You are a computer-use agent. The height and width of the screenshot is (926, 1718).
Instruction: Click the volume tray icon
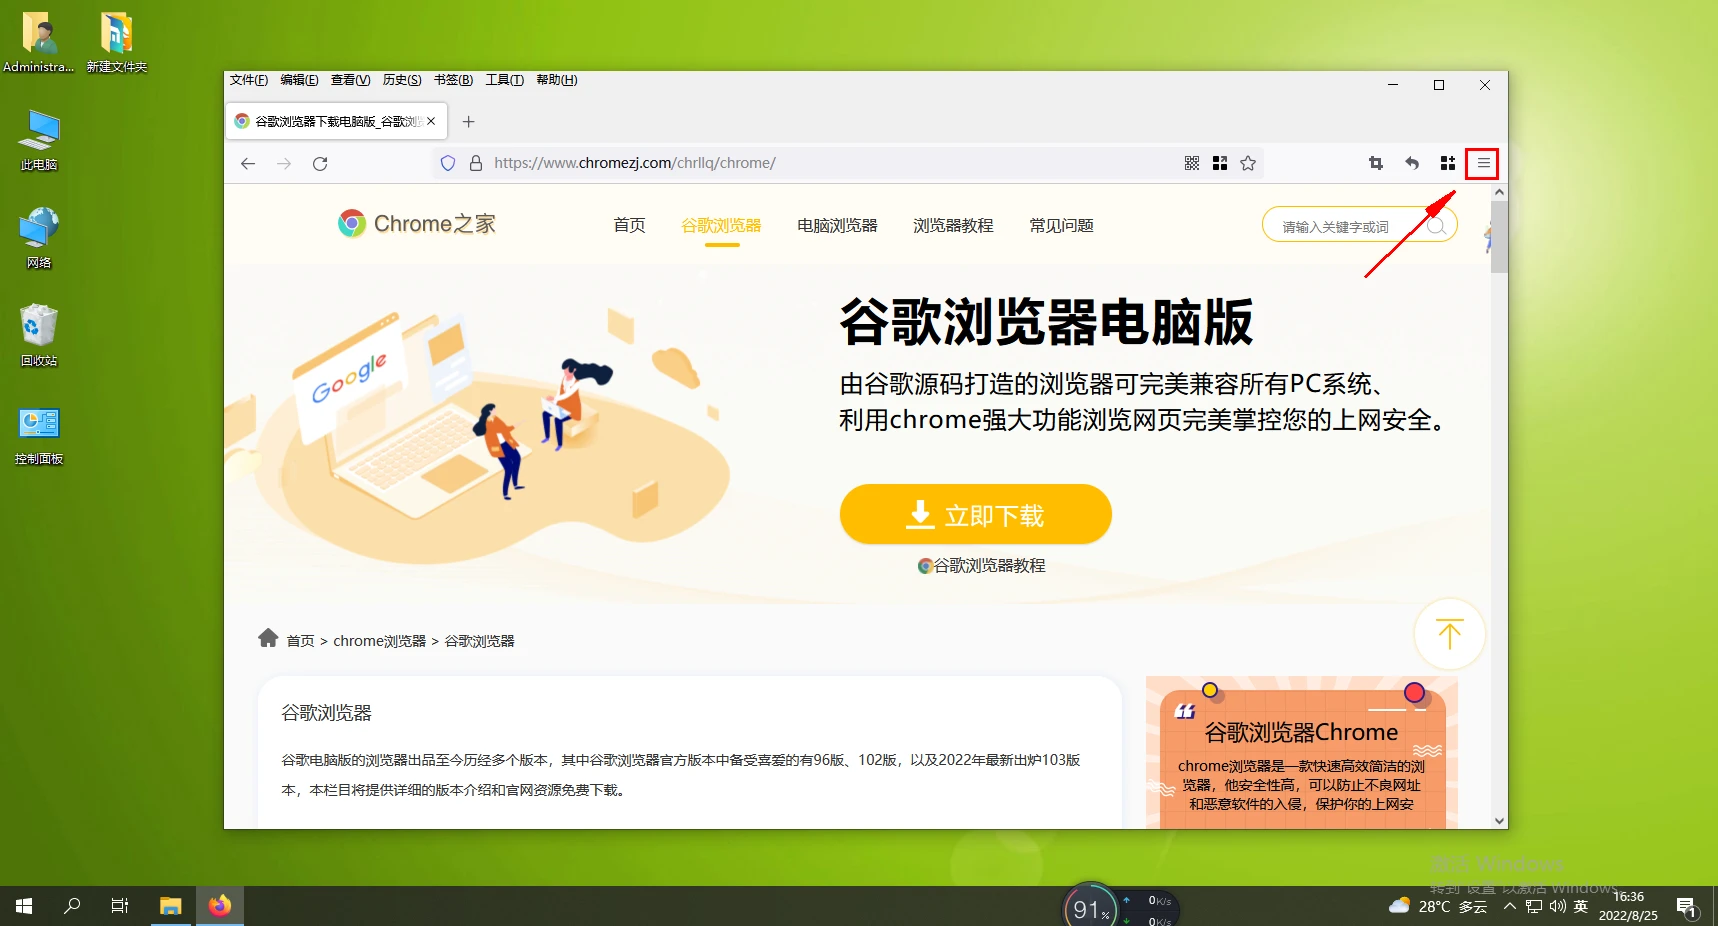(x=1557, y=906)
